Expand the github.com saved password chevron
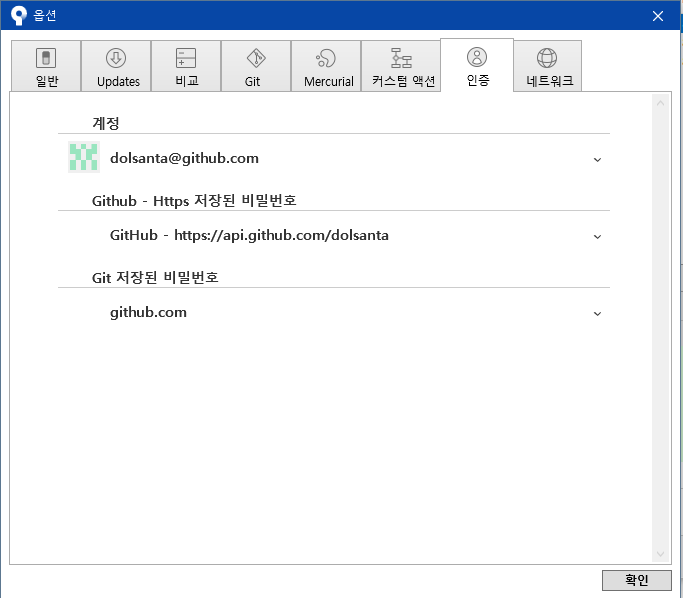683x598 pixels. pos(598,314)
